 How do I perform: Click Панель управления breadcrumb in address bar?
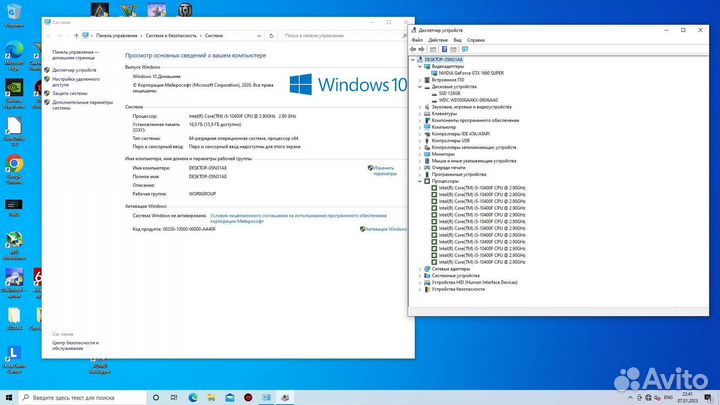(117, 35)
